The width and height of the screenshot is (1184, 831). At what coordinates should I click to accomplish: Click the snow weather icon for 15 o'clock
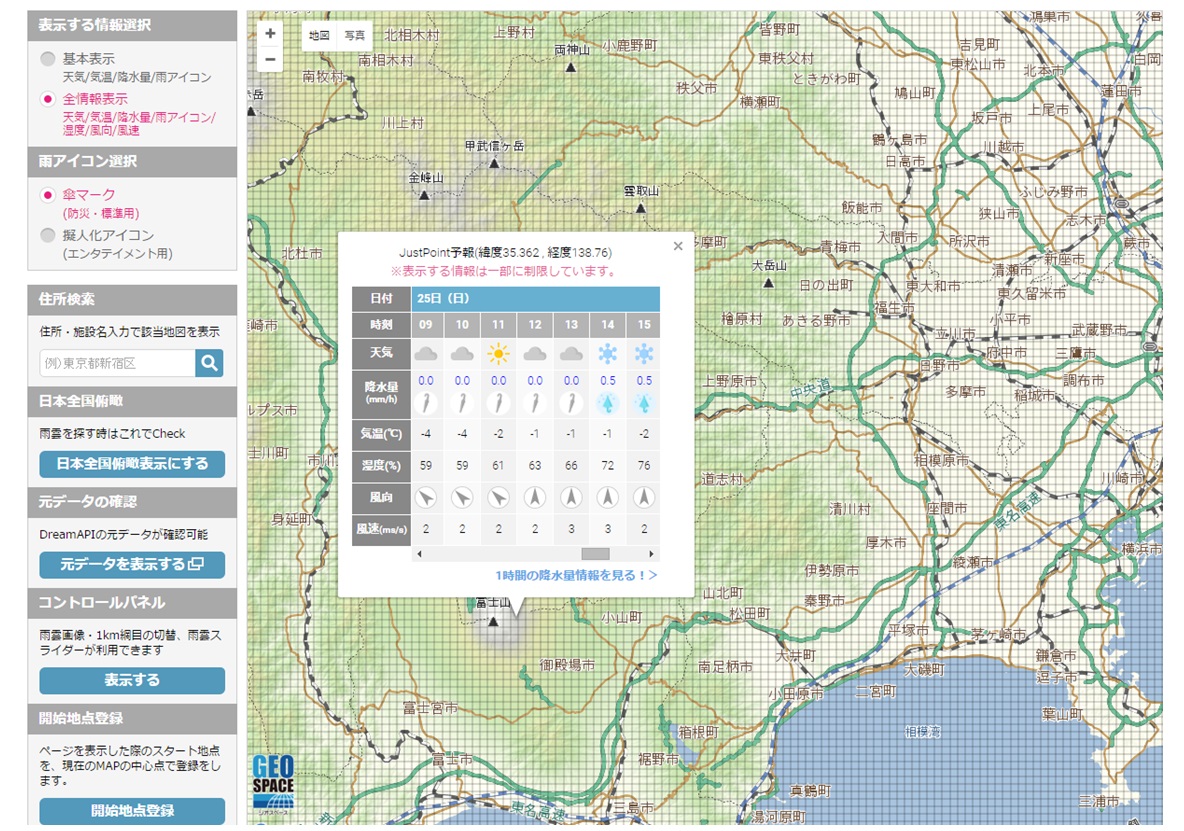(x=644, y=353)
